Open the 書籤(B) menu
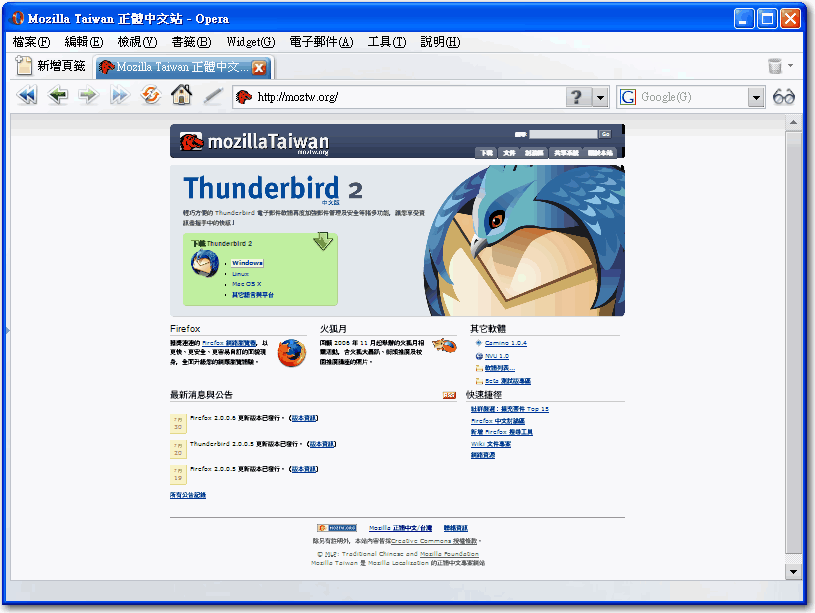The height and width of the screenshot is (613, 815). coord(191,42)
